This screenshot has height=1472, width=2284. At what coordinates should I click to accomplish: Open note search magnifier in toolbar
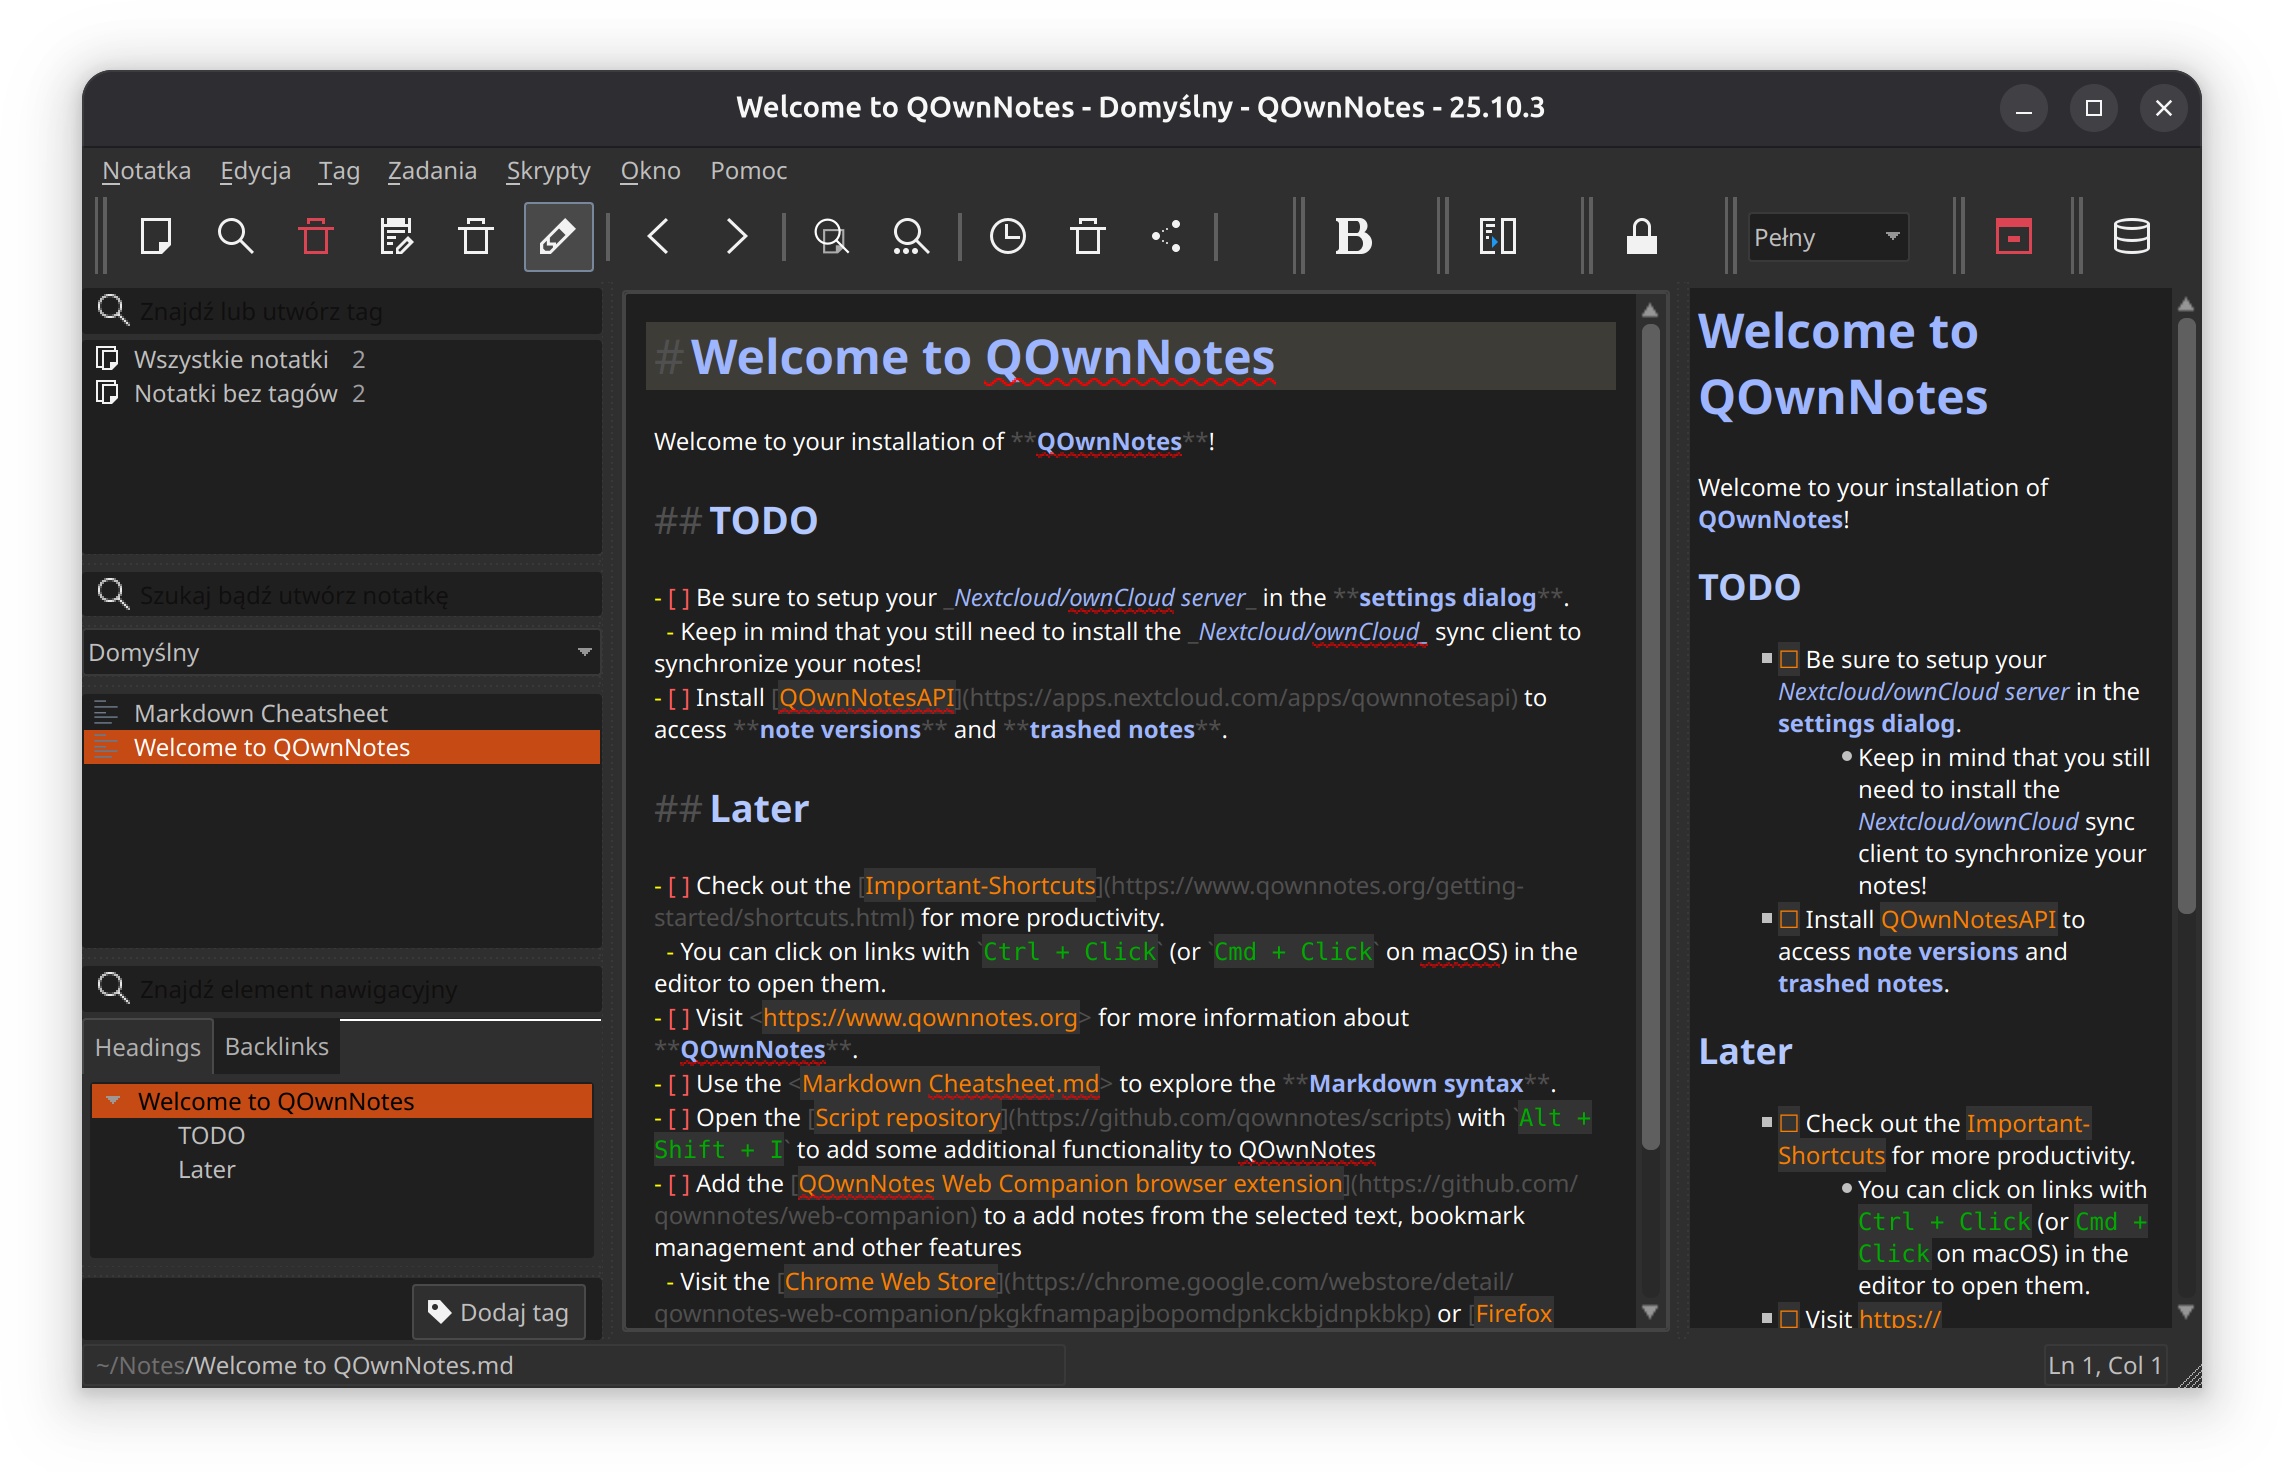(x=236, y=237)
